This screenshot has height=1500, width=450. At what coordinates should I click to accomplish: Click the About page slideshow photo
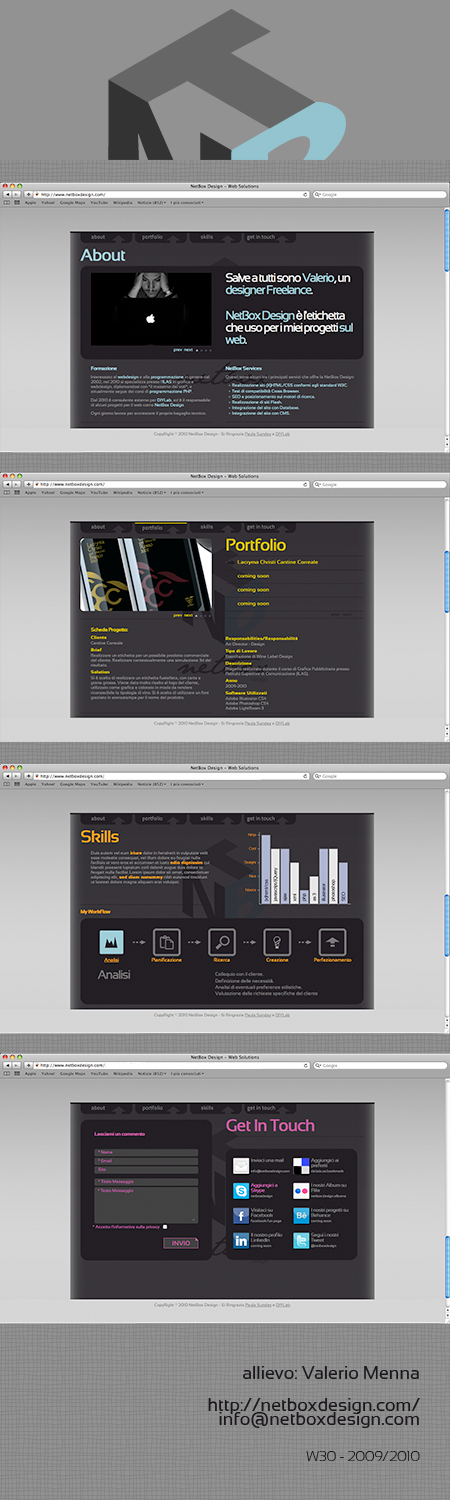151,309
